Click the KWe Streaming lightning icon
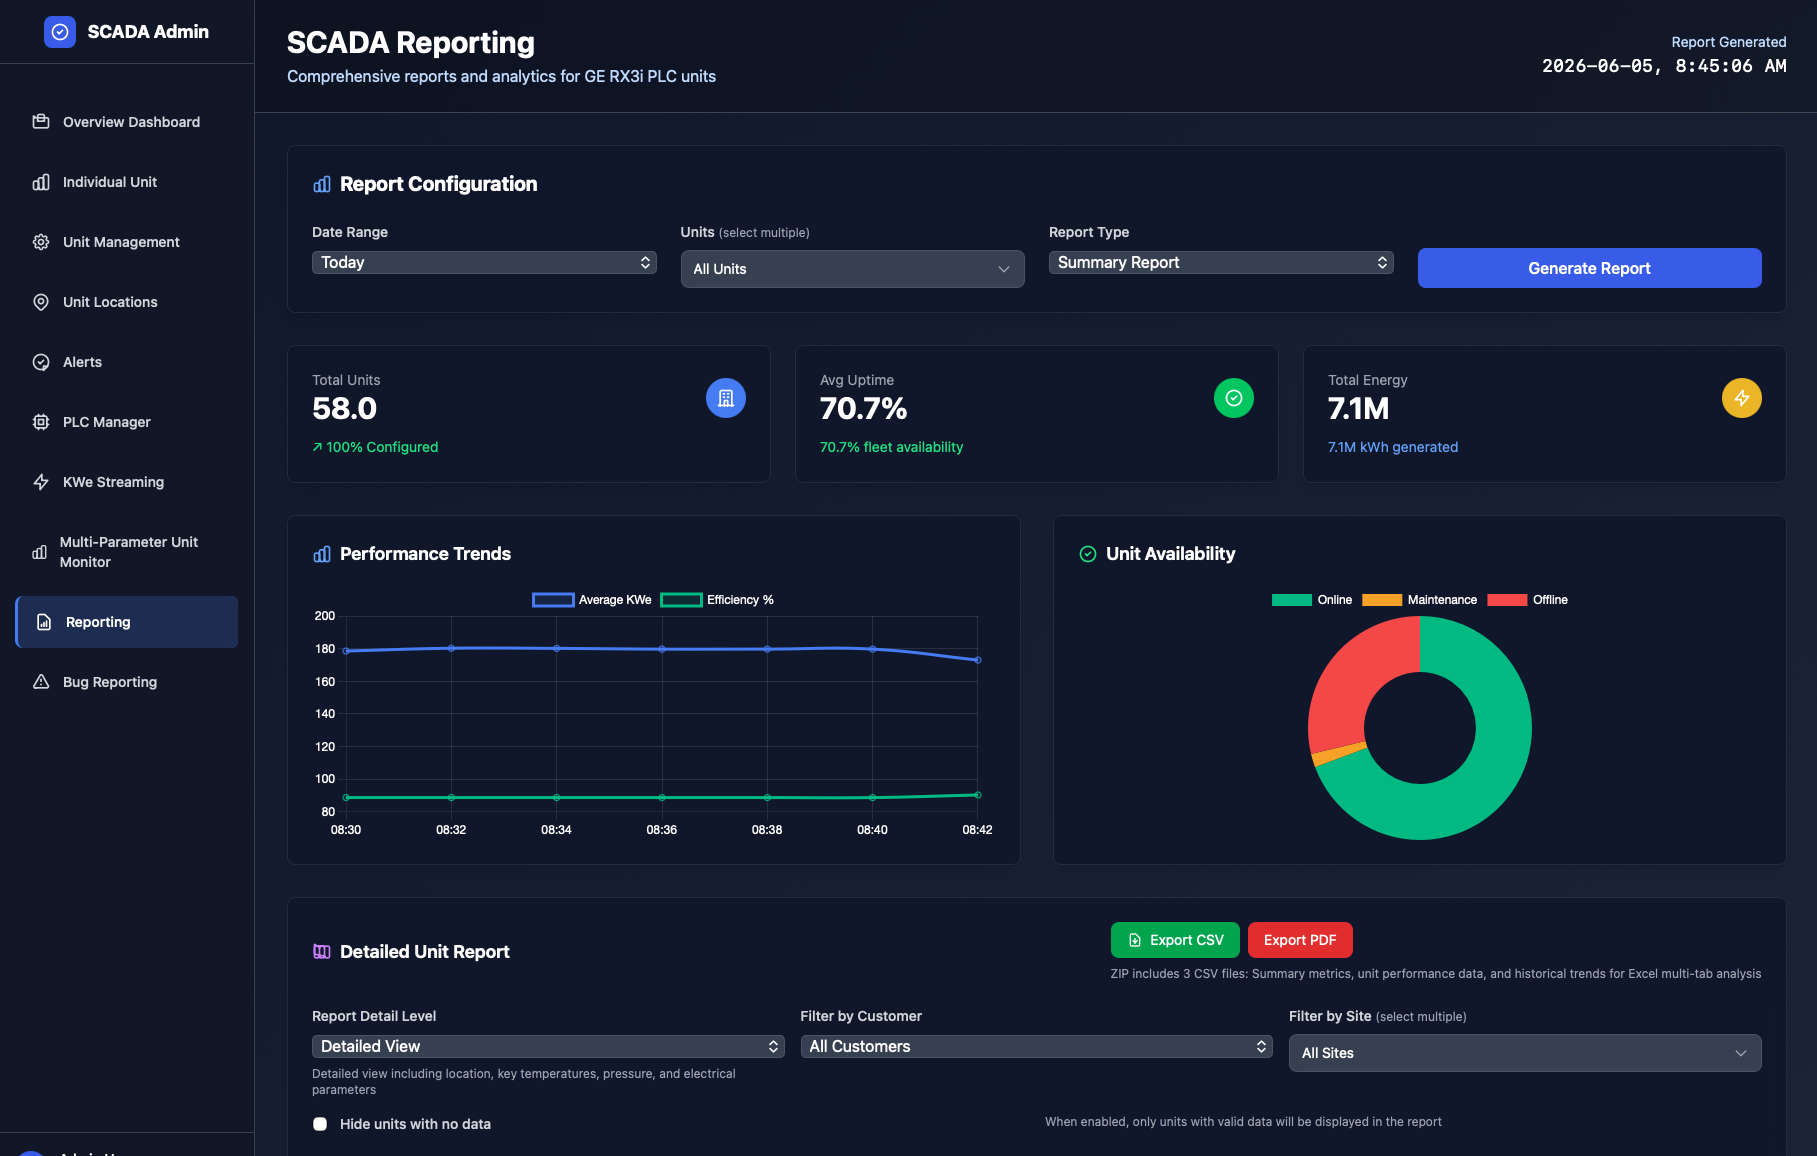Viewport: 1817px width, 1156px height. point(41,482)
